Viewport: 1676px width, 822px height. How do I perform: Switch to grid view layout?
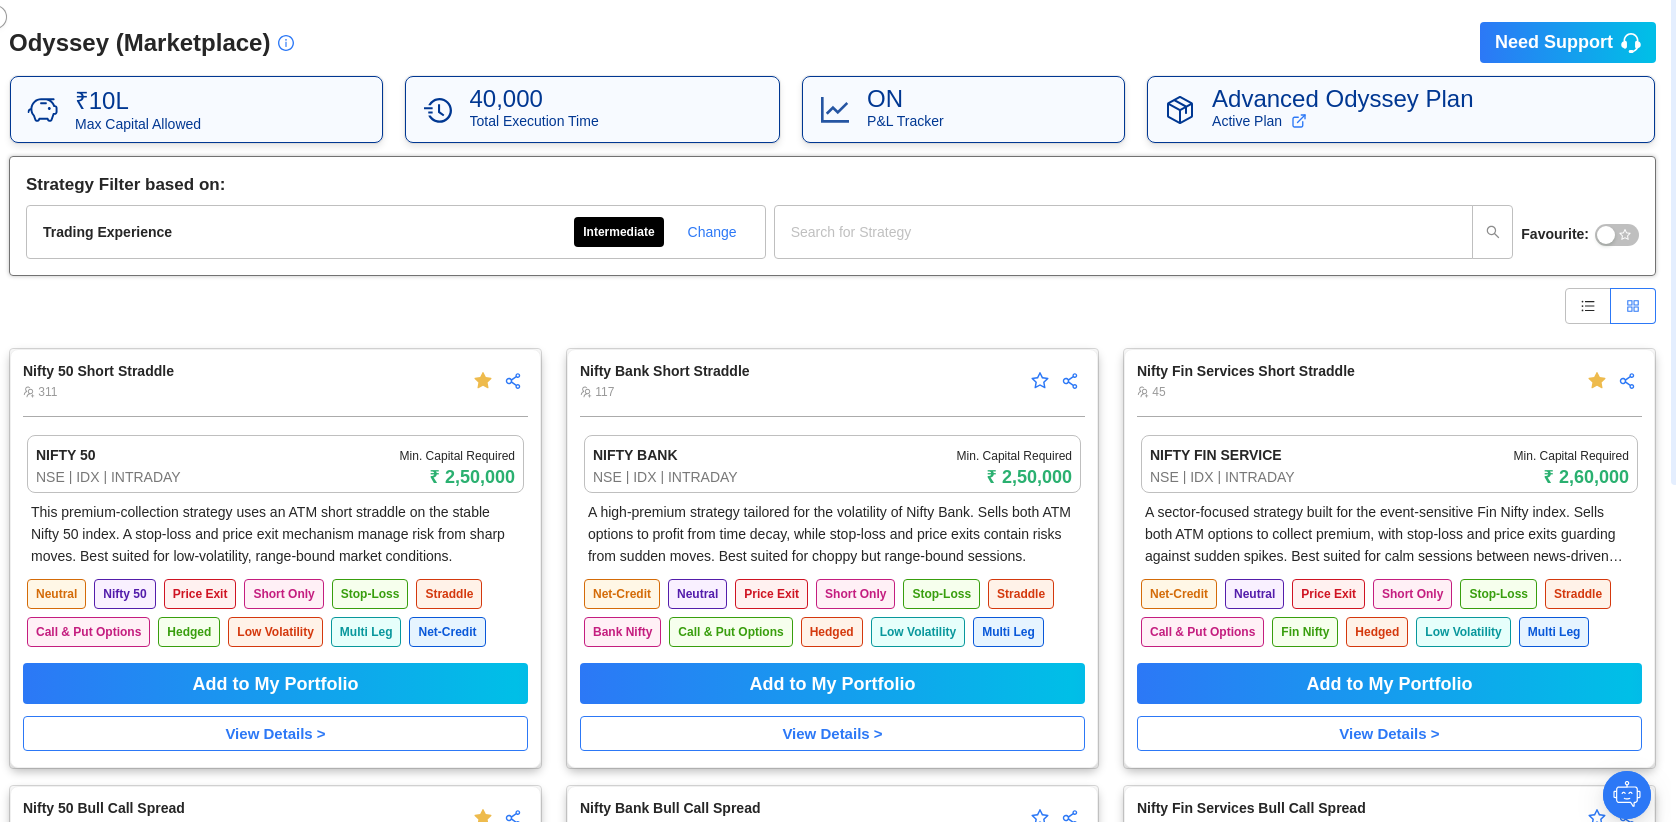(1633, 306)
